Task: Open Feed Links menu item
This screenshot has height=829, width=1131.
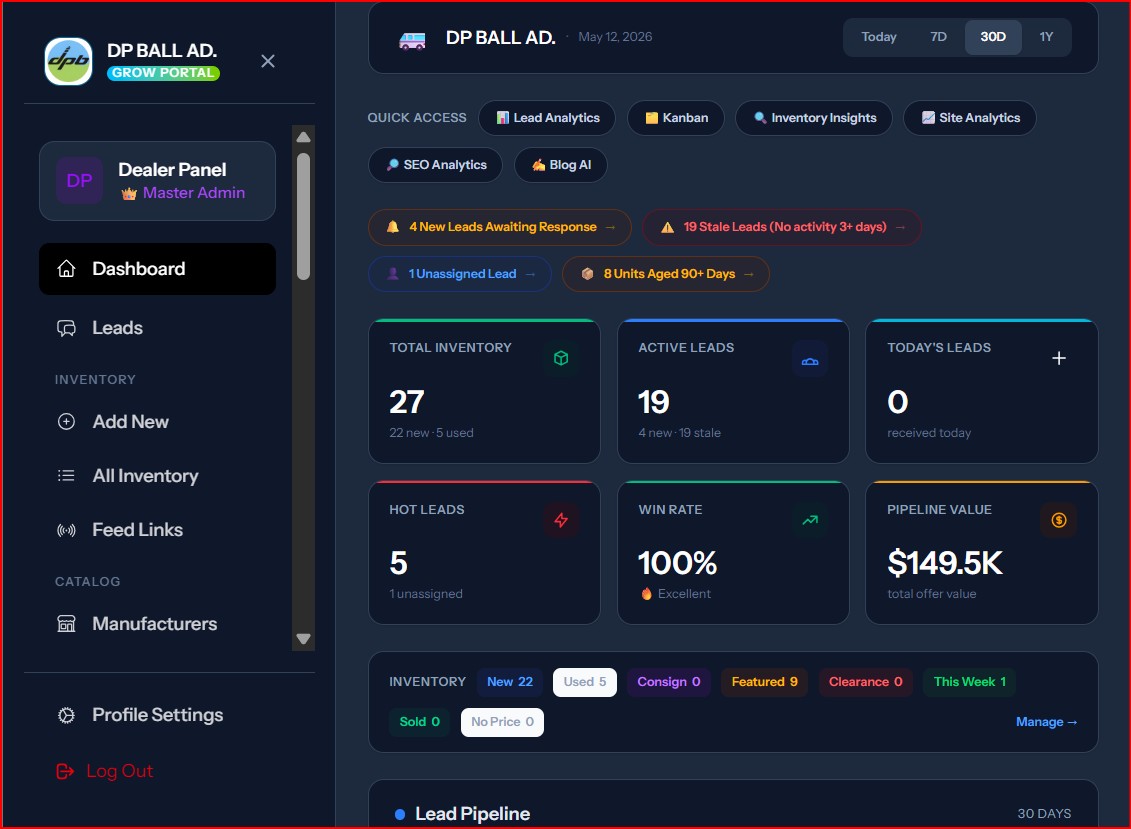Action: point(157,530)
